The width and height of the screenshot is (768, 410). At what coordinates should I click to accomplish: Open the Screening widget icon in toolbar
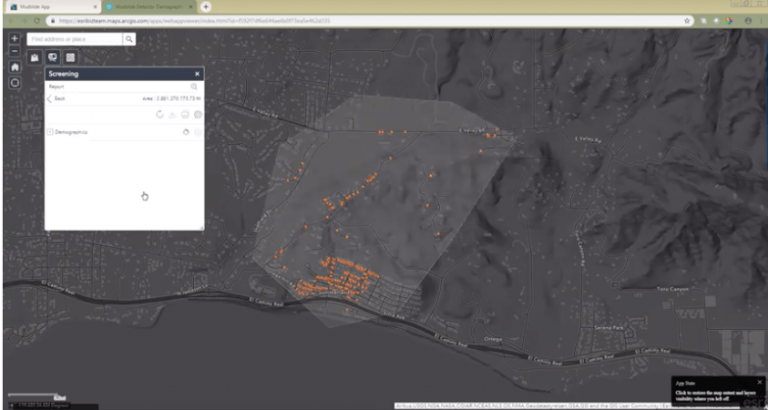tap(52, 57)
